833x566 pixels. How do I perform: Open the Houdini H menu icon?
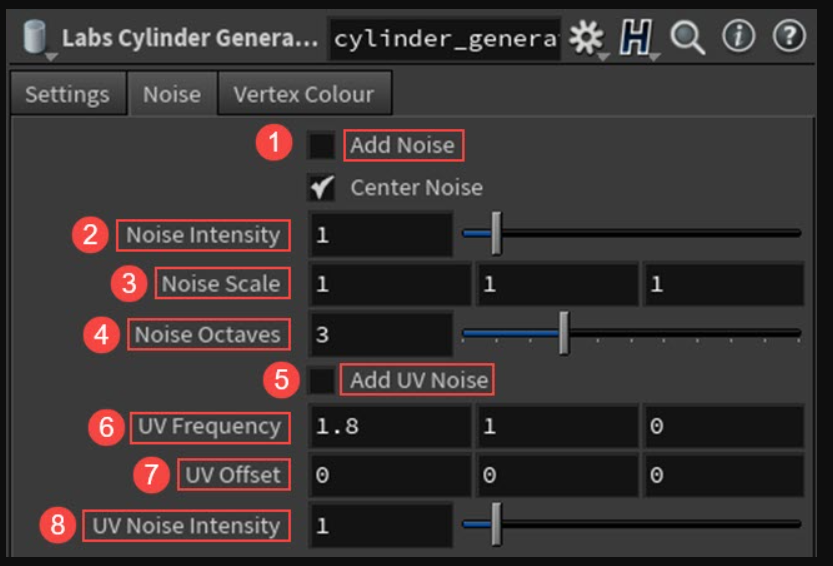click(x=635, y=37)
